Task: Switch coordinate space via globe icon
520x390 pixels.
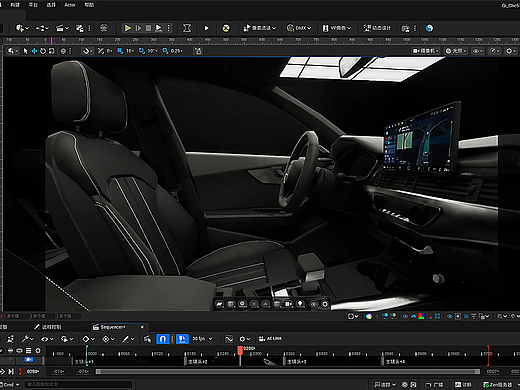Action: click(x=63, y=51)
